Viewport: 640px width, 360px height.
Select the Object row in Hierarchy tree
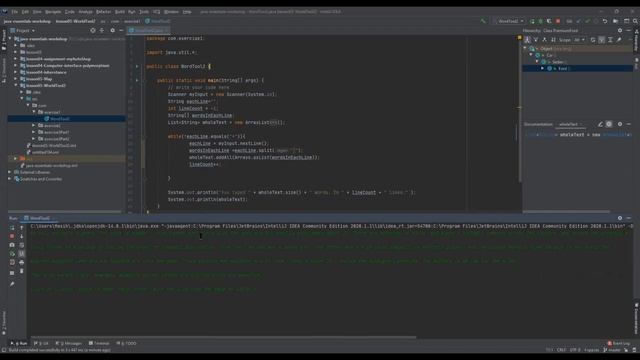[x=578, y=49]
